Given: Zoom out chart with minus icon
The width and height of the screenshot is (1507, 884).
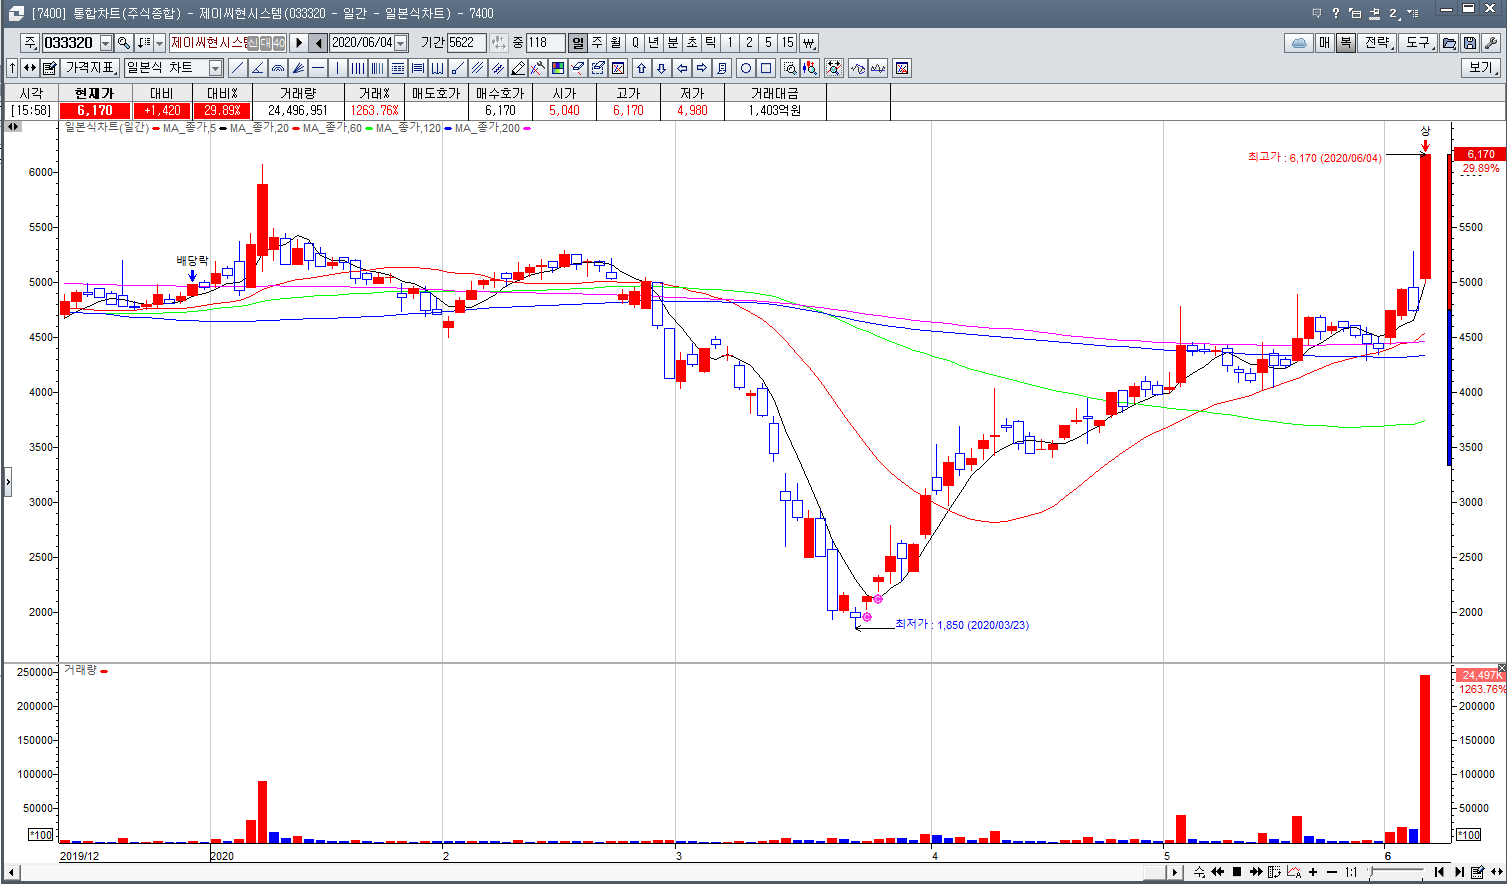Looking at the screenshot, I should pos(1331,872).
